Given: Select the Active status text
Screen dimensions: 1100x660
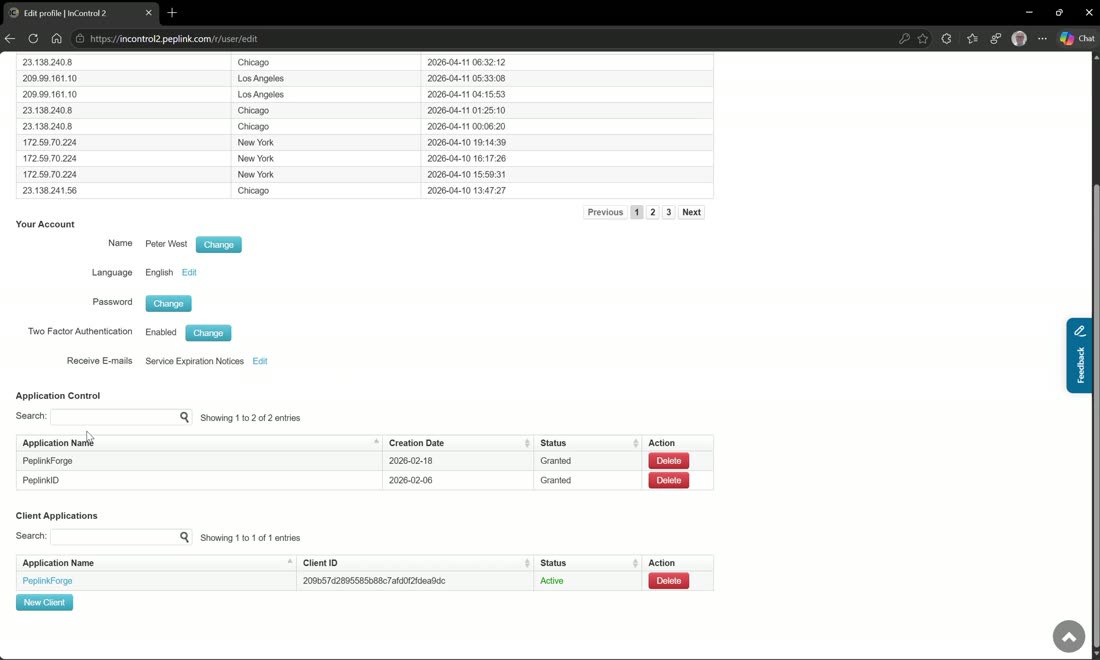Looking at the screenshot, I should [551, 581].
